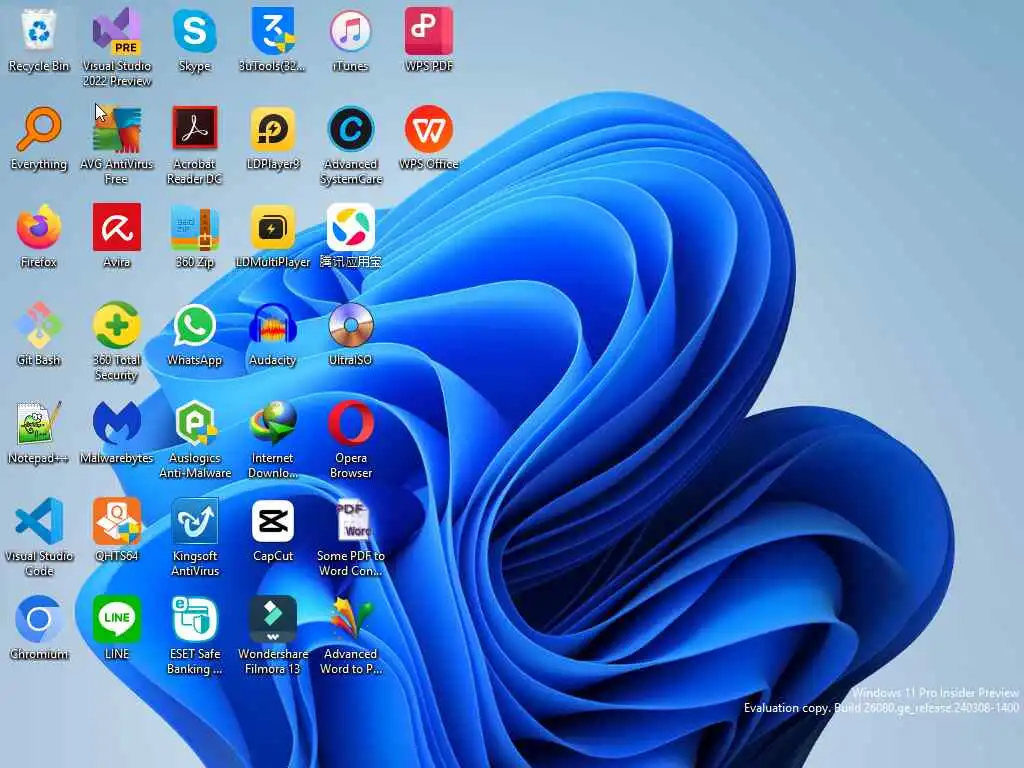Select Wondershare Filmora 13 icon
1024x768 pixels.
[273, 619]
